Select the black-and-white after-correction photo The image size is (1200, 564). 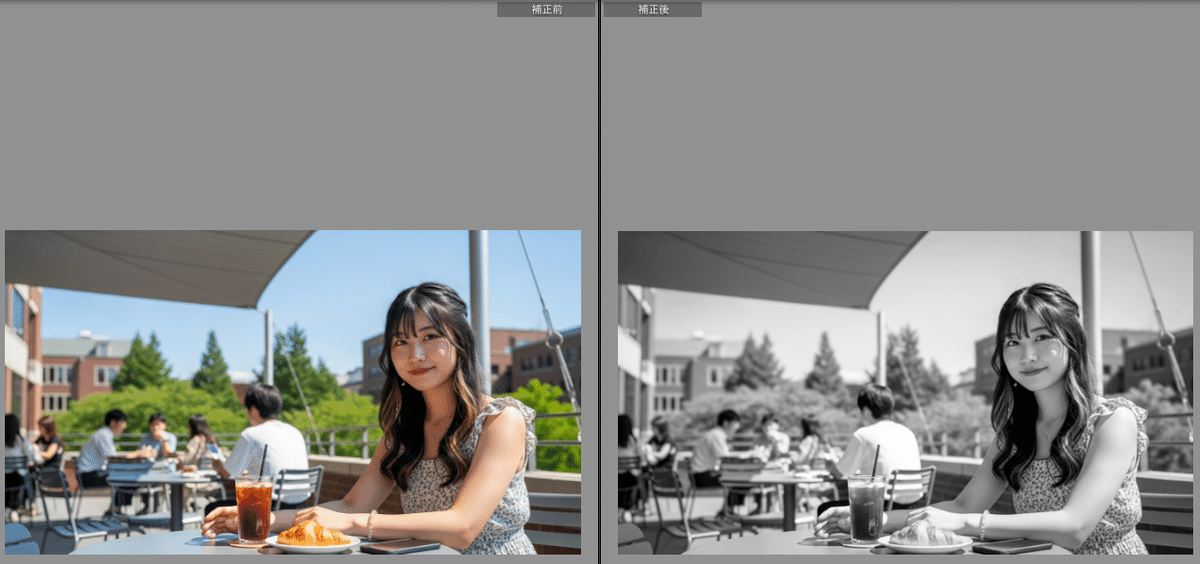905,392
